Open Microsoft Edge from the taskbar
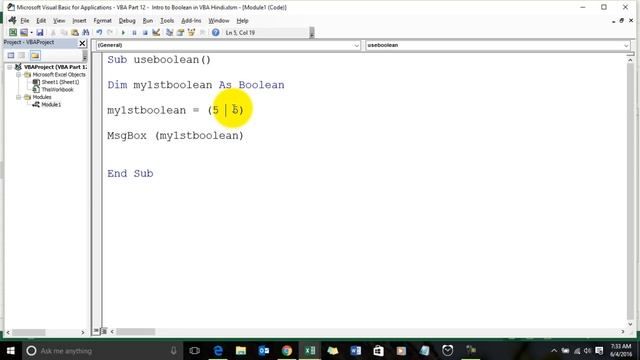This screenshot has height=360, width=640. (x=218, y=351)
